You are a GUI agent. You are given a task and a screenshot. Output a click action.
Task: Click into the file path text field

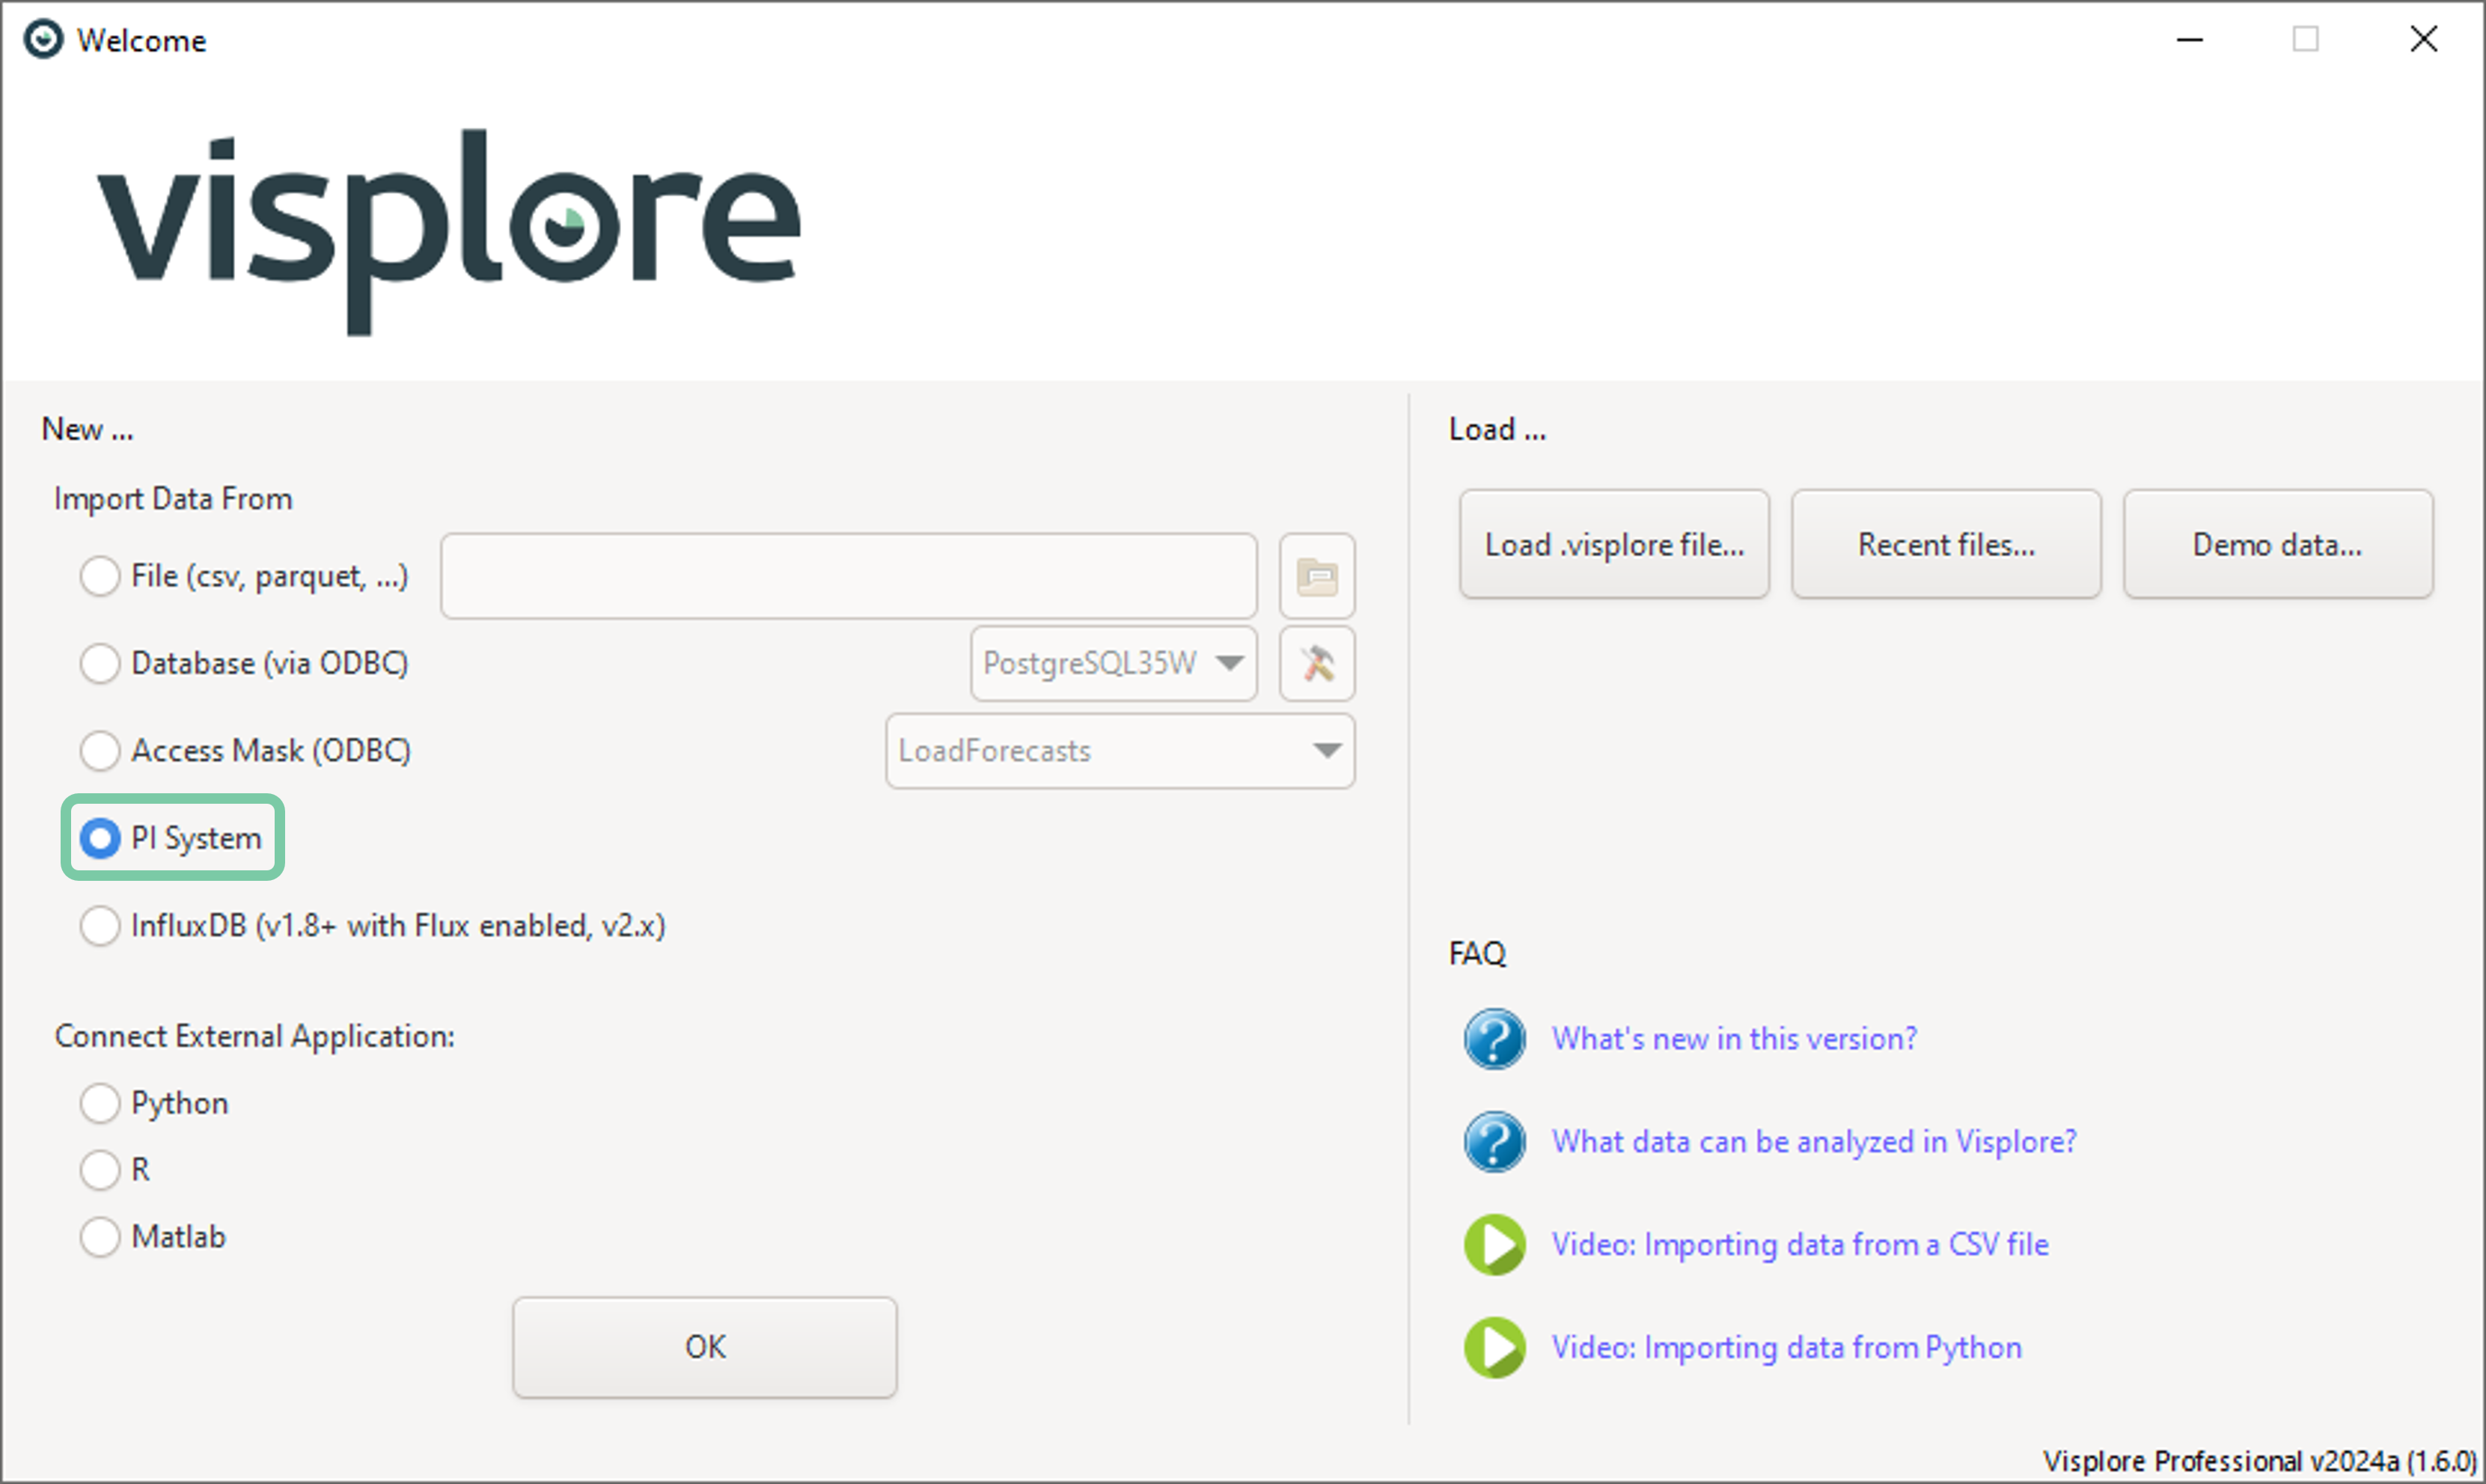[x=848, y=576]
